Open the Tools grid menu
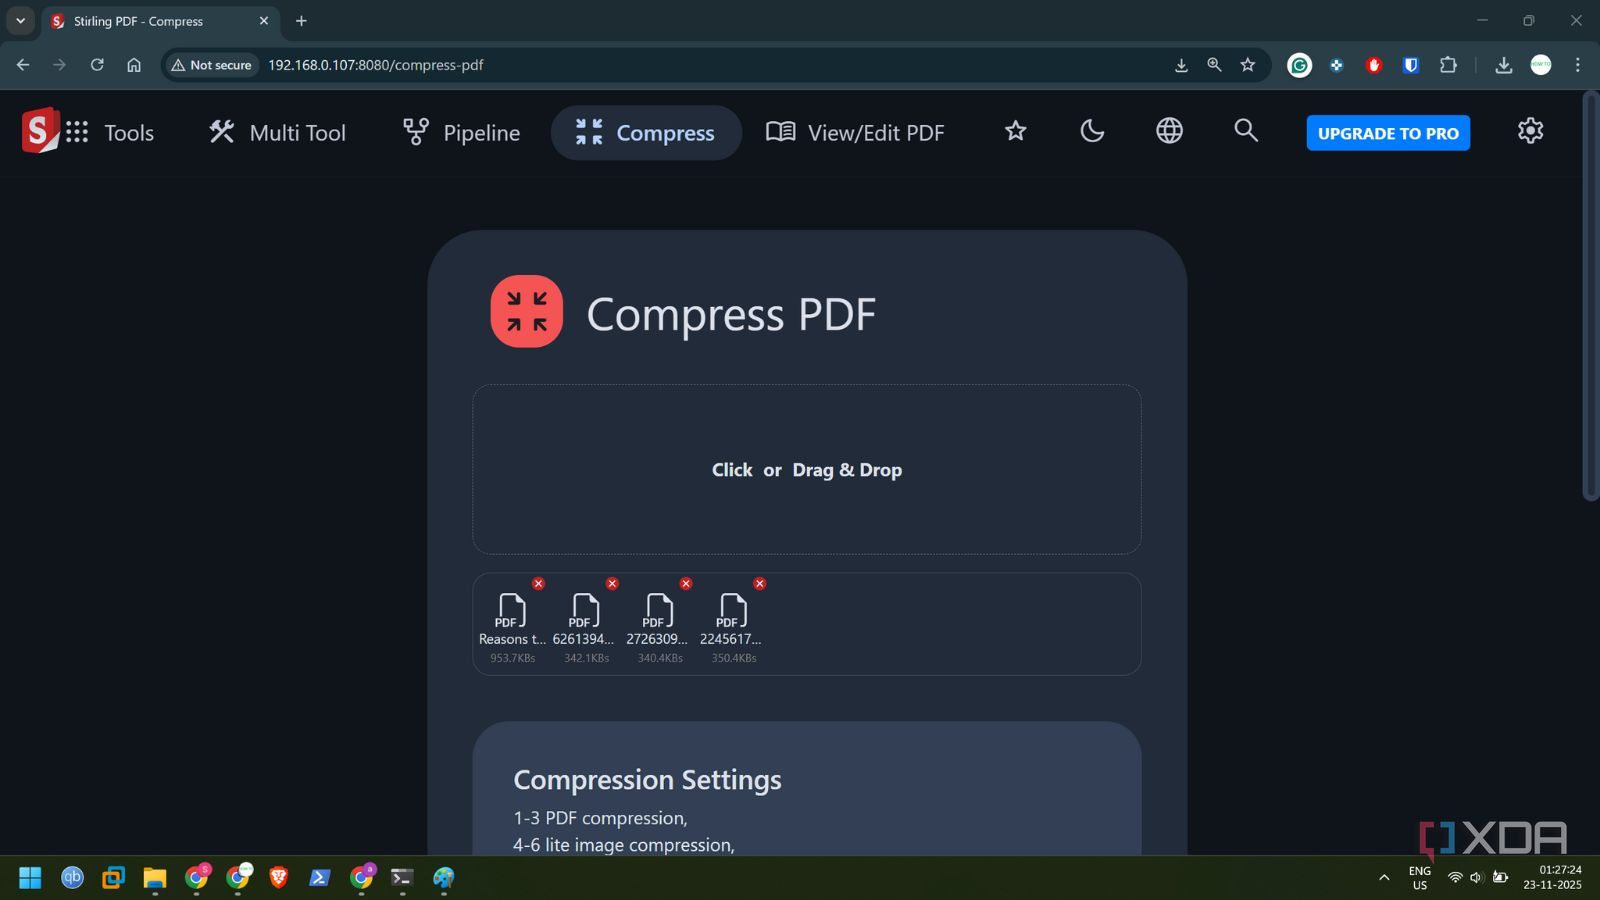The height and width of the screenshot is (900, 1600). [x=110, y=132]
